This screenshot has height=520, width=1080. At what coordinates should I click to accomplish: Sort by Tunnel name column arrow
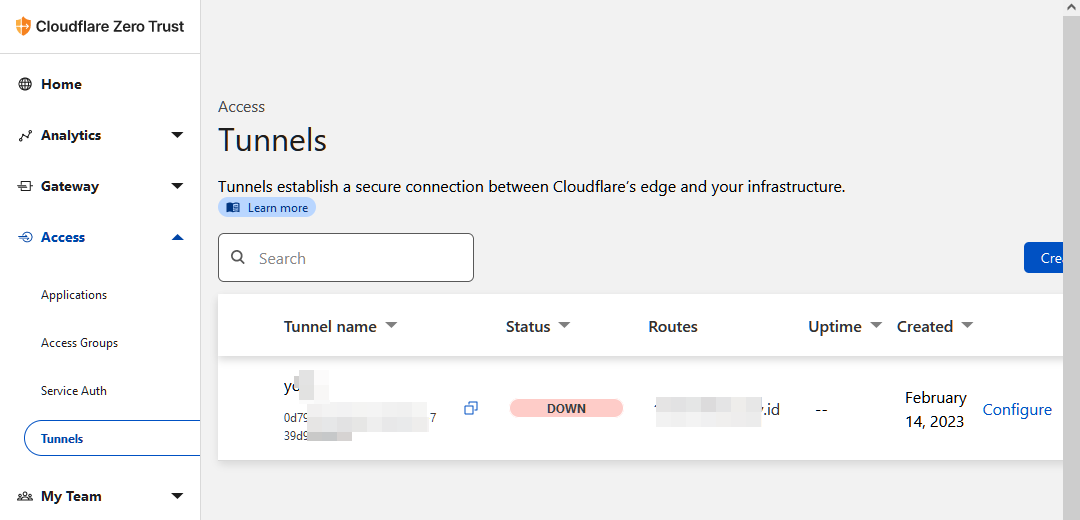[391, 327]
